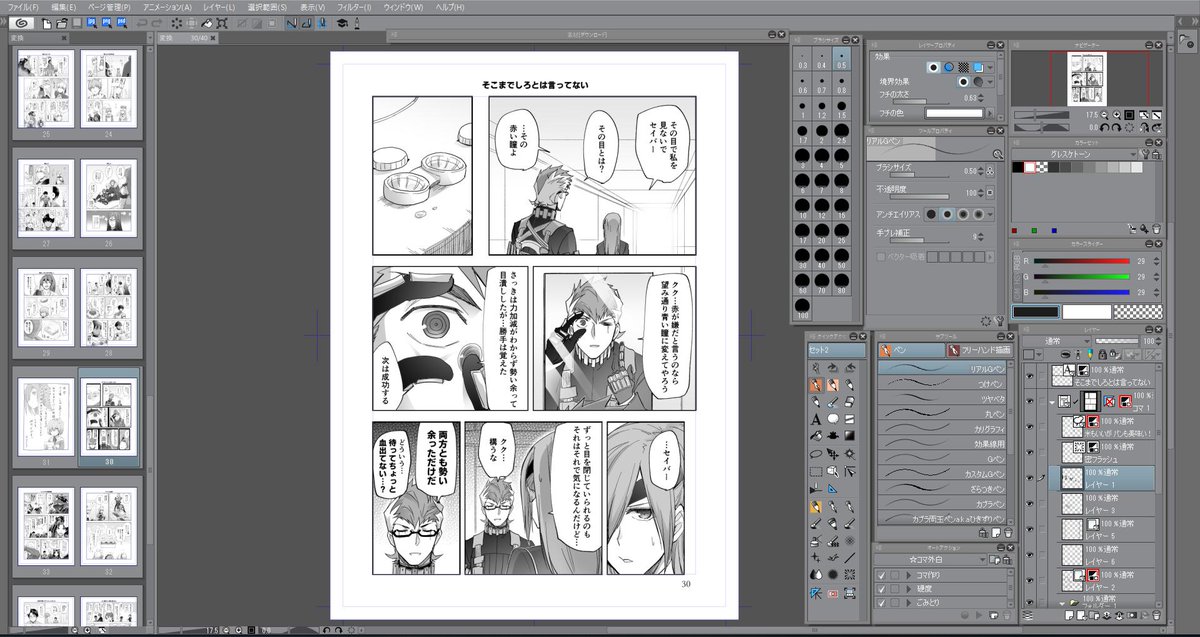Screen dimensions: 1200x637
Task: Toggle the ベクター吸着 checkbox
Action: pyautogui.click(x=880, y=257)
